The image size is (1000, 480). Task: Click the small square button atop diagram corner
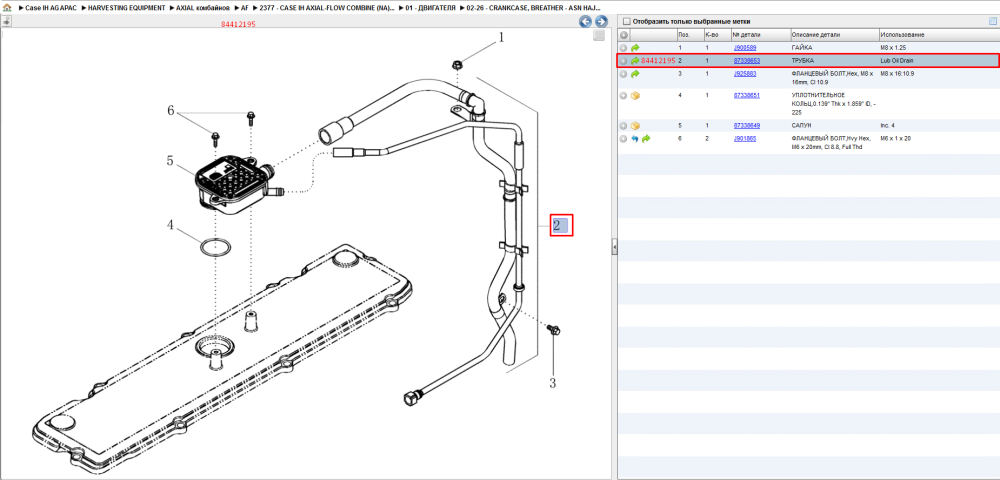(x=598, y=36)
